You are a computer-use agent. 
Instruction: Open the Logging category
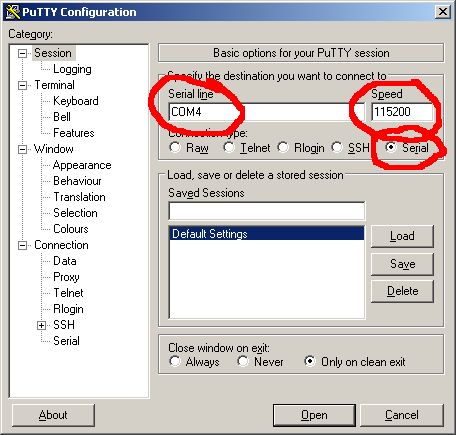coord(72,69)
